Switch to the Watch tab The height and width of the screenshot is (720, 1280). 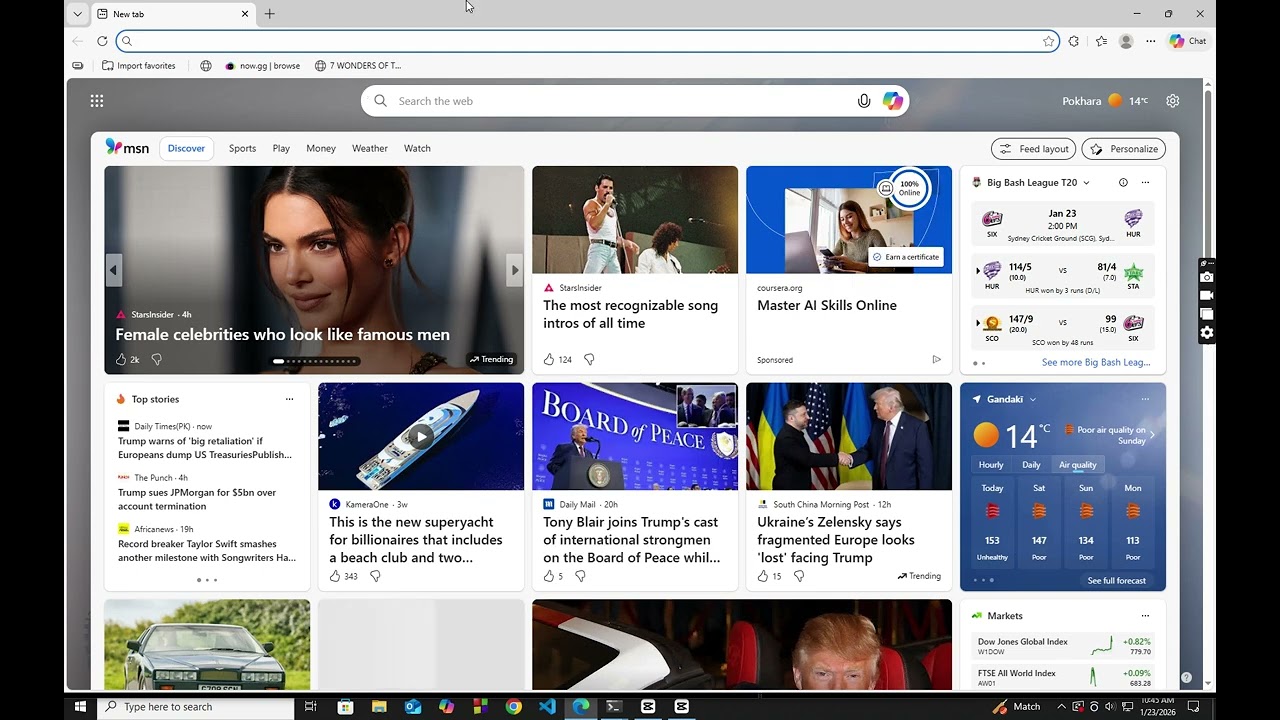417,148
